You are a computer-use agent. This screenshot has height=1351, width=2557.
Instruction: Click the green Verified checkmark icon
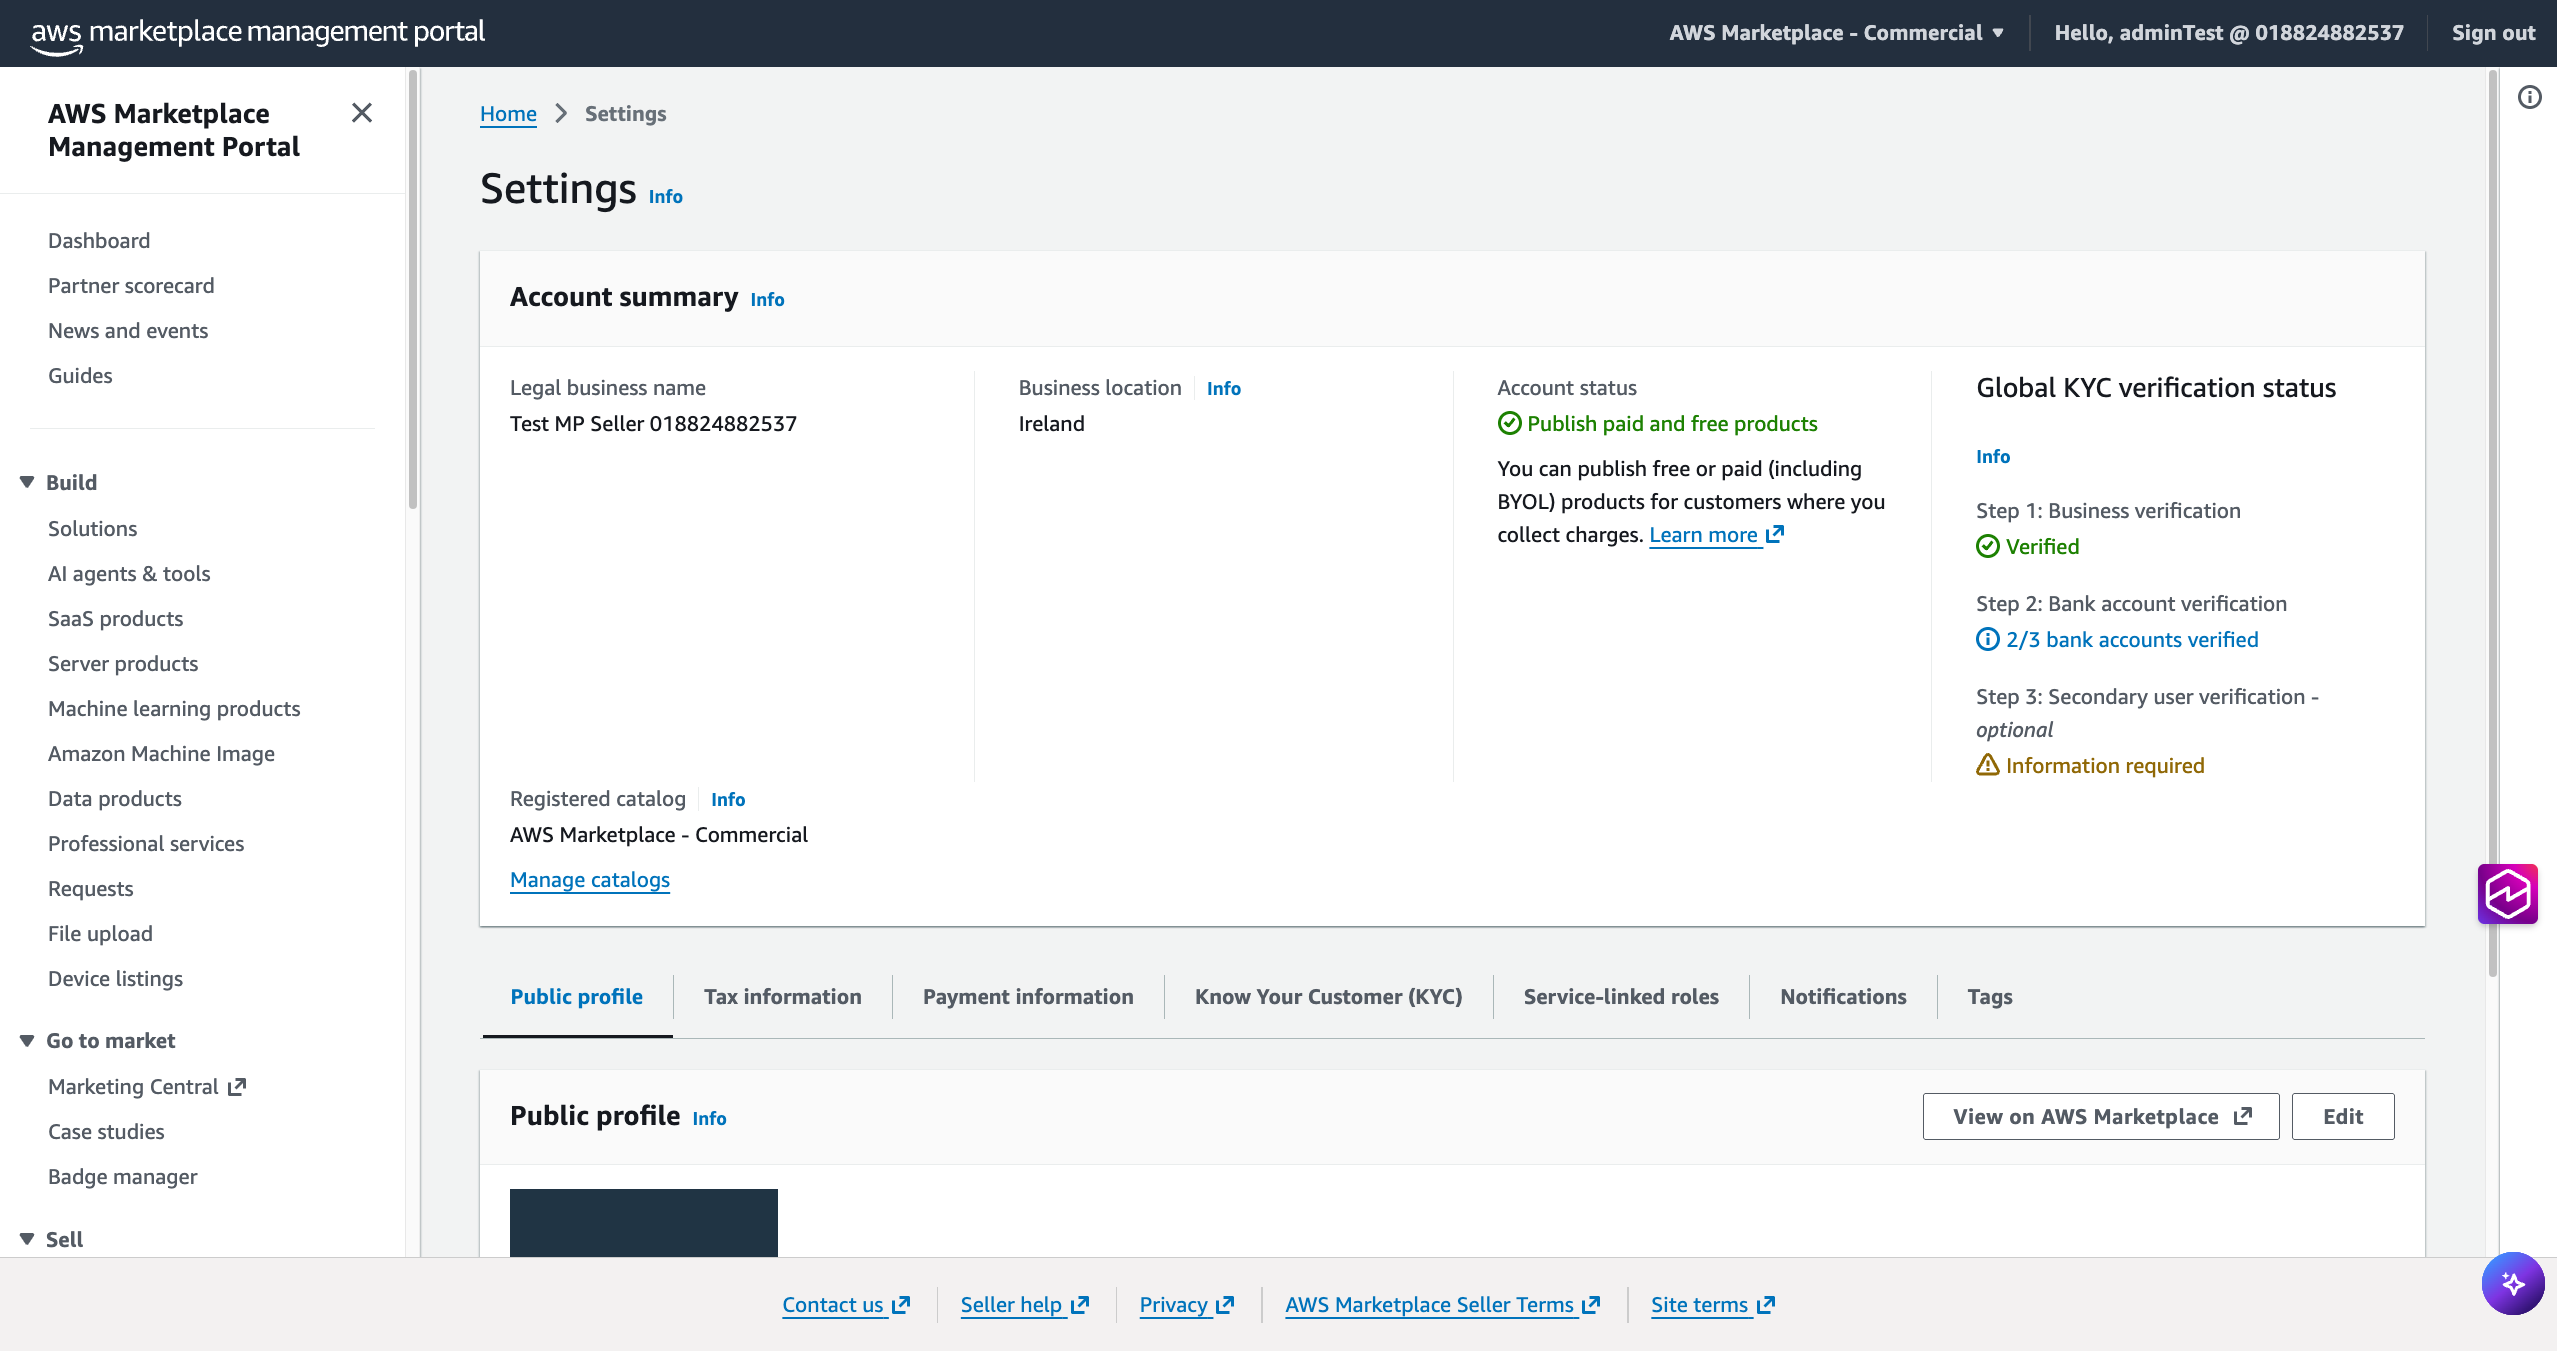pyautogui.click(x=1987, y=546)
